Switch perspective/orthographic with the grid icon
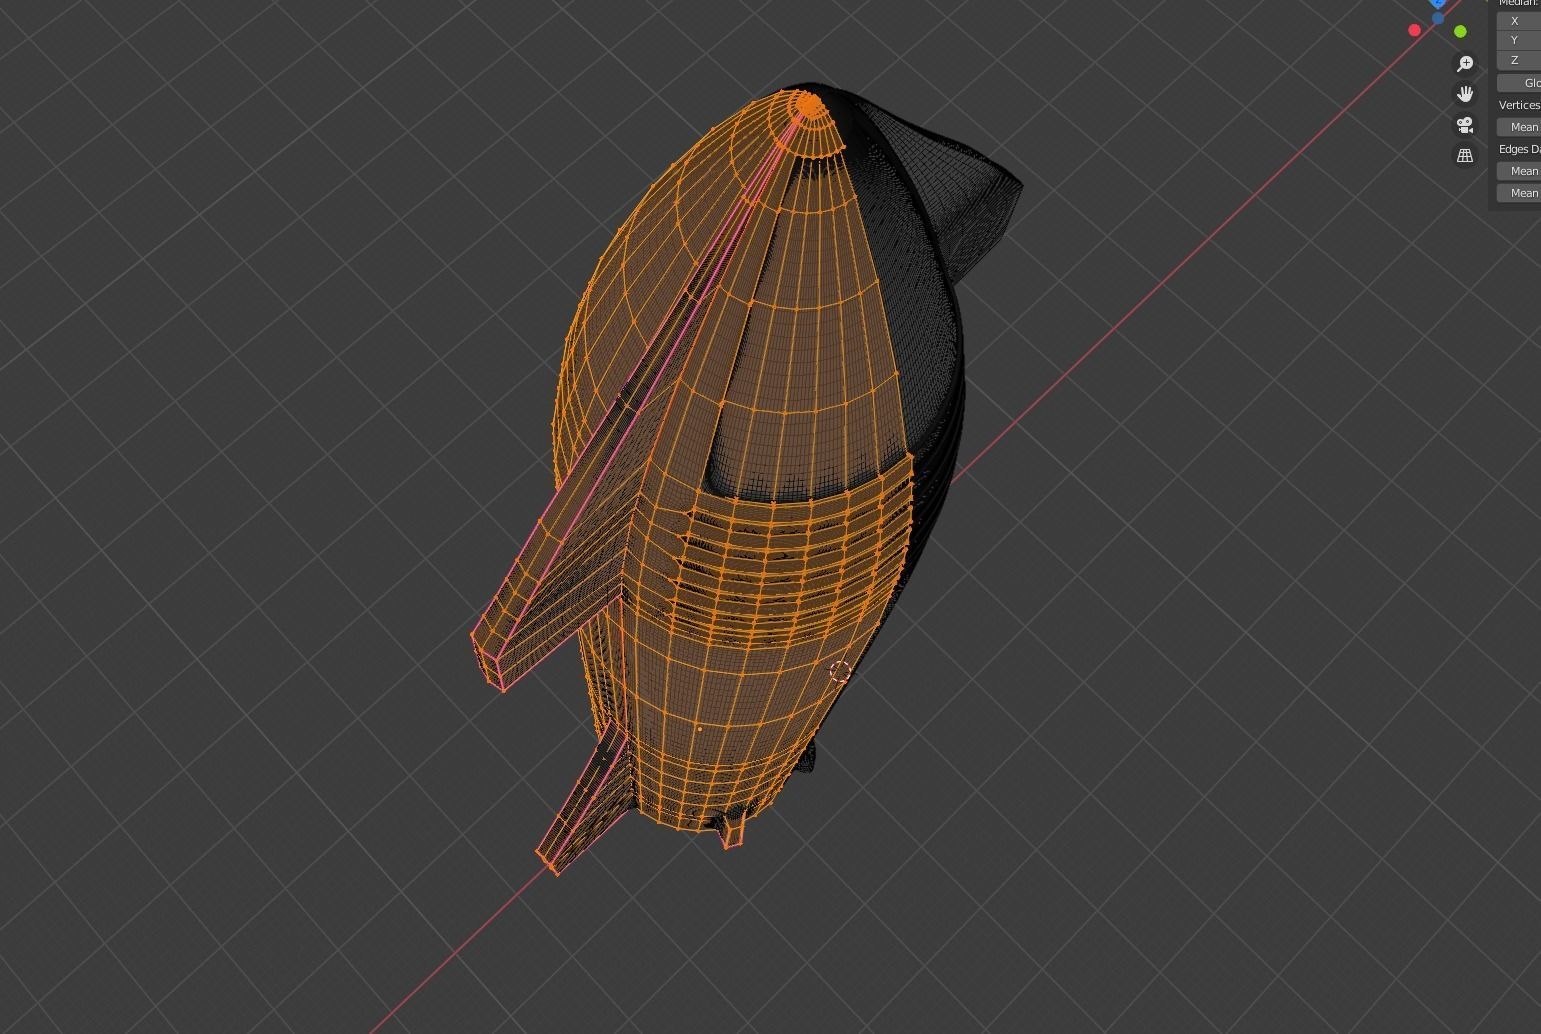This screenshot has width=1541, height=1034. [1465, 156]
